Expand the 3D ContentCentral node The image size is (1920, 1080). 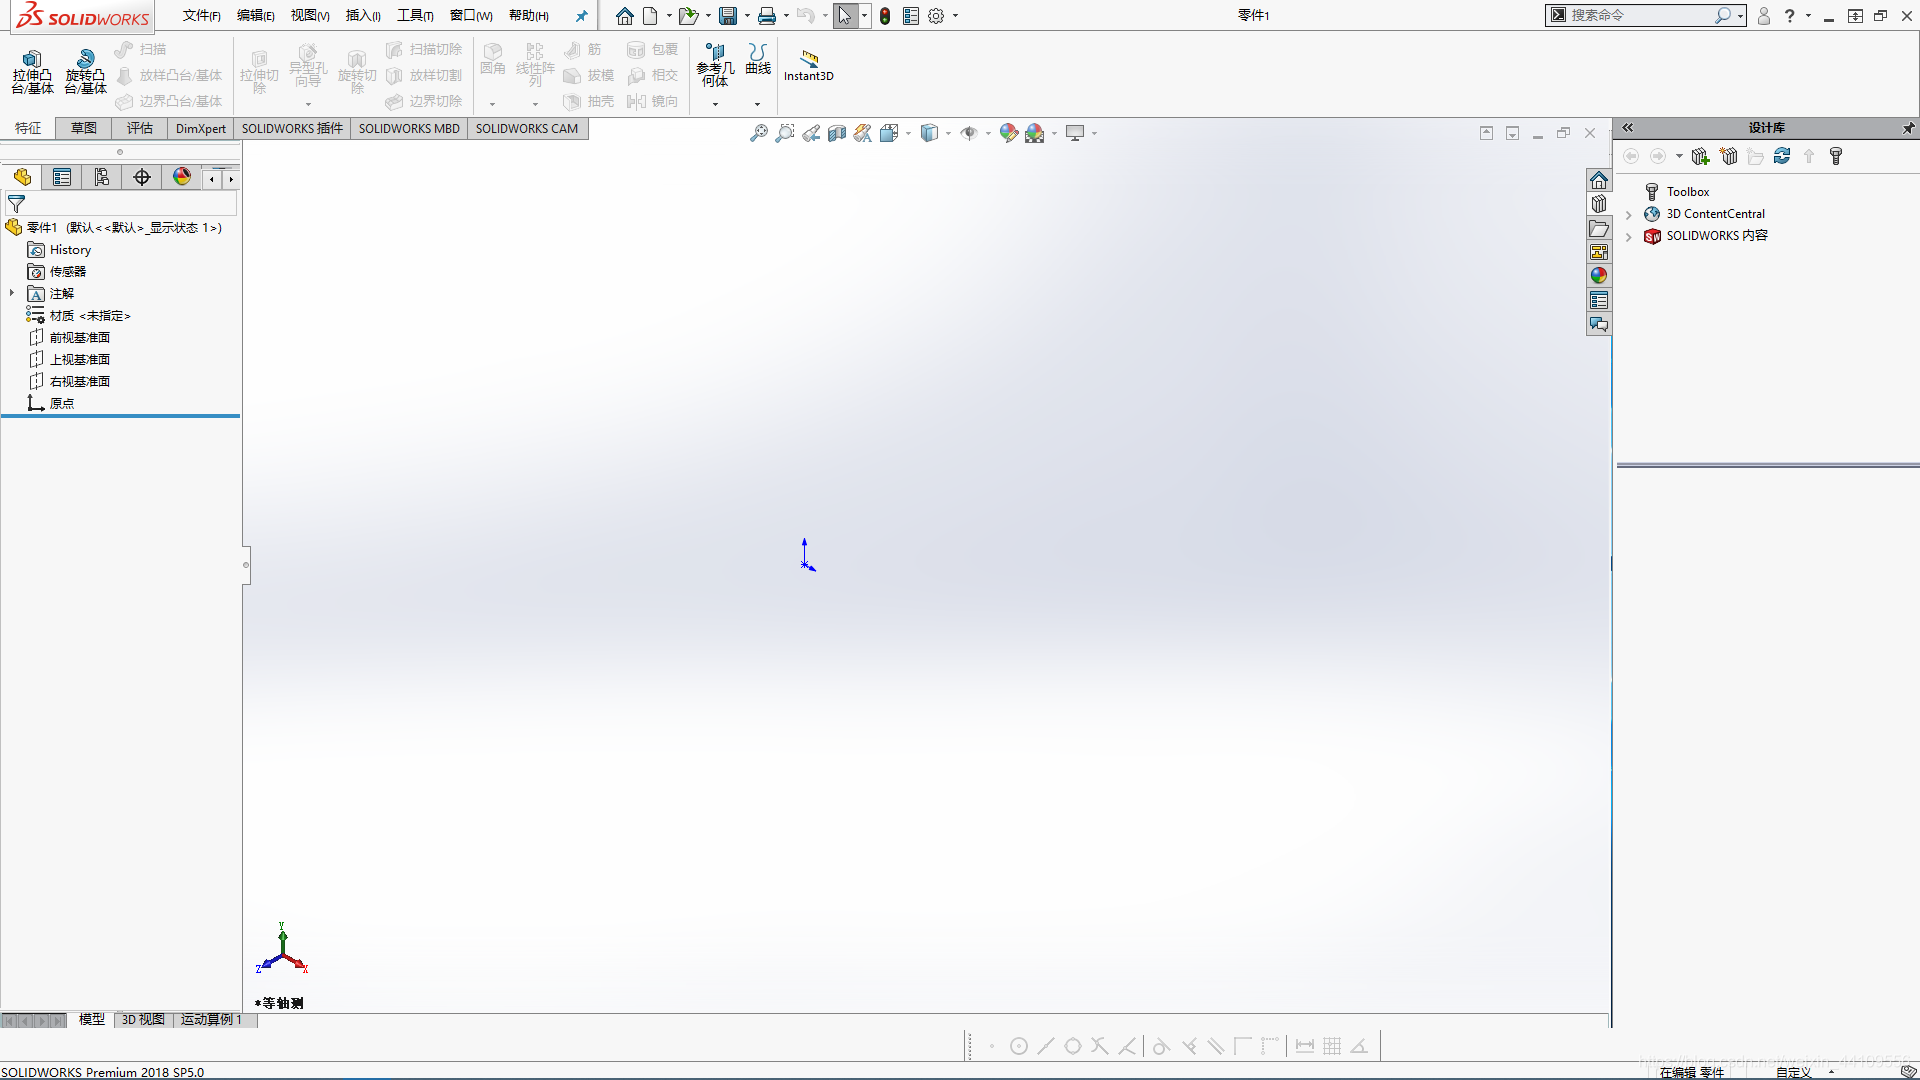[1629, 214]
